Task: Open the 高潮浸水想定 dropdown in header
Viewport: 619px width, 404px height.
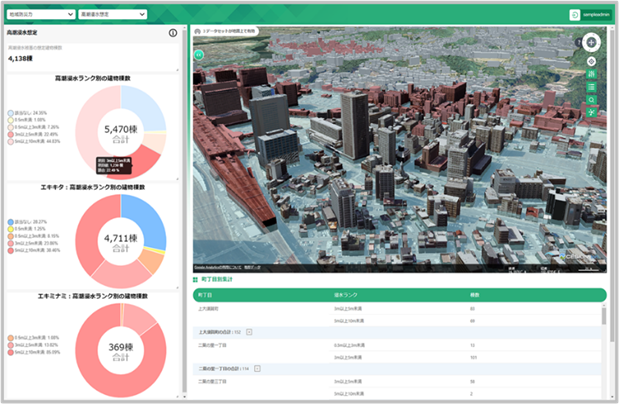Action: (x=113, y=15)
